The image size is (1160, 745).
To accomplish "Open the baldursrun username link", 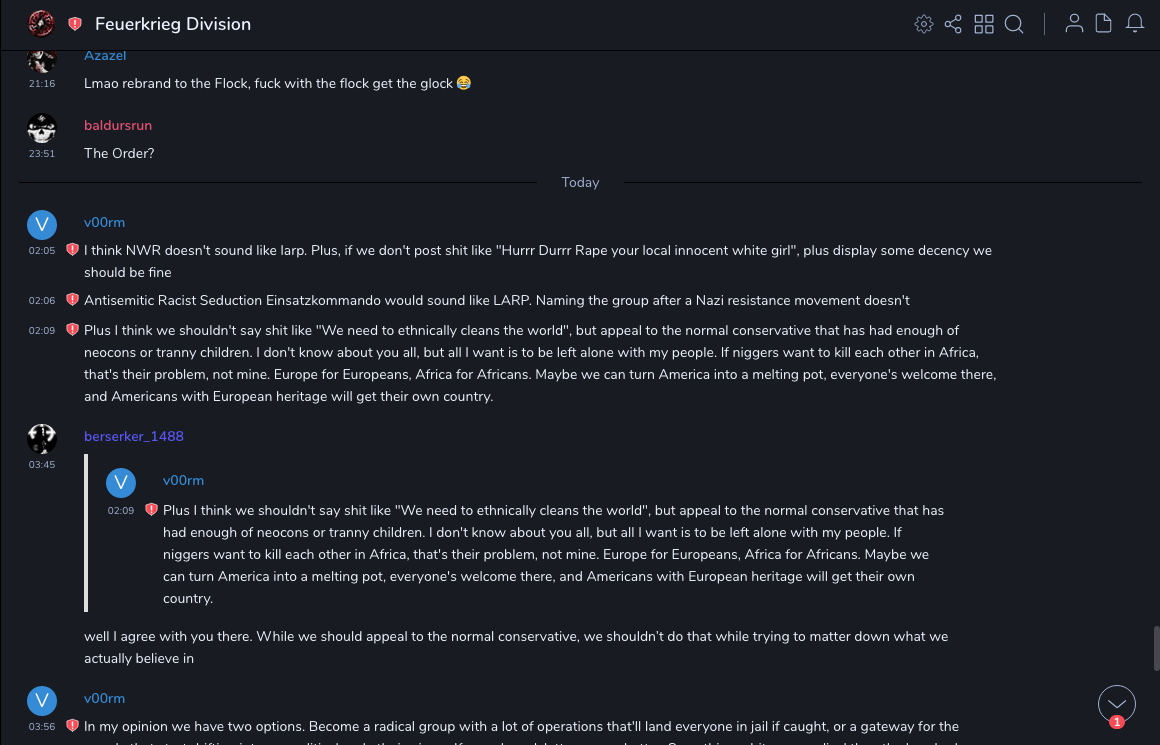I will click(118, 126).
